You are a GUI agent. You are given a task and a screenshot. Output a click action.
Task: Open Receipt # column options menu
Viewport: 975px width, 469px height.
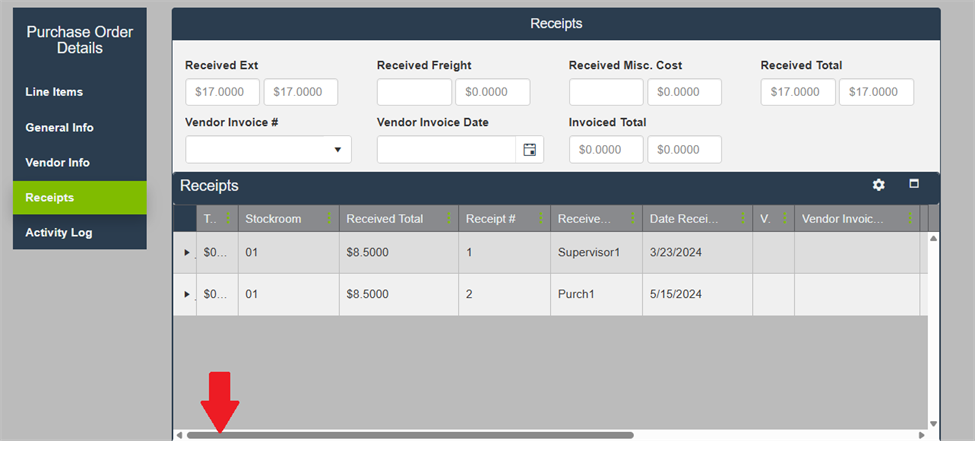tap(541, 219)
